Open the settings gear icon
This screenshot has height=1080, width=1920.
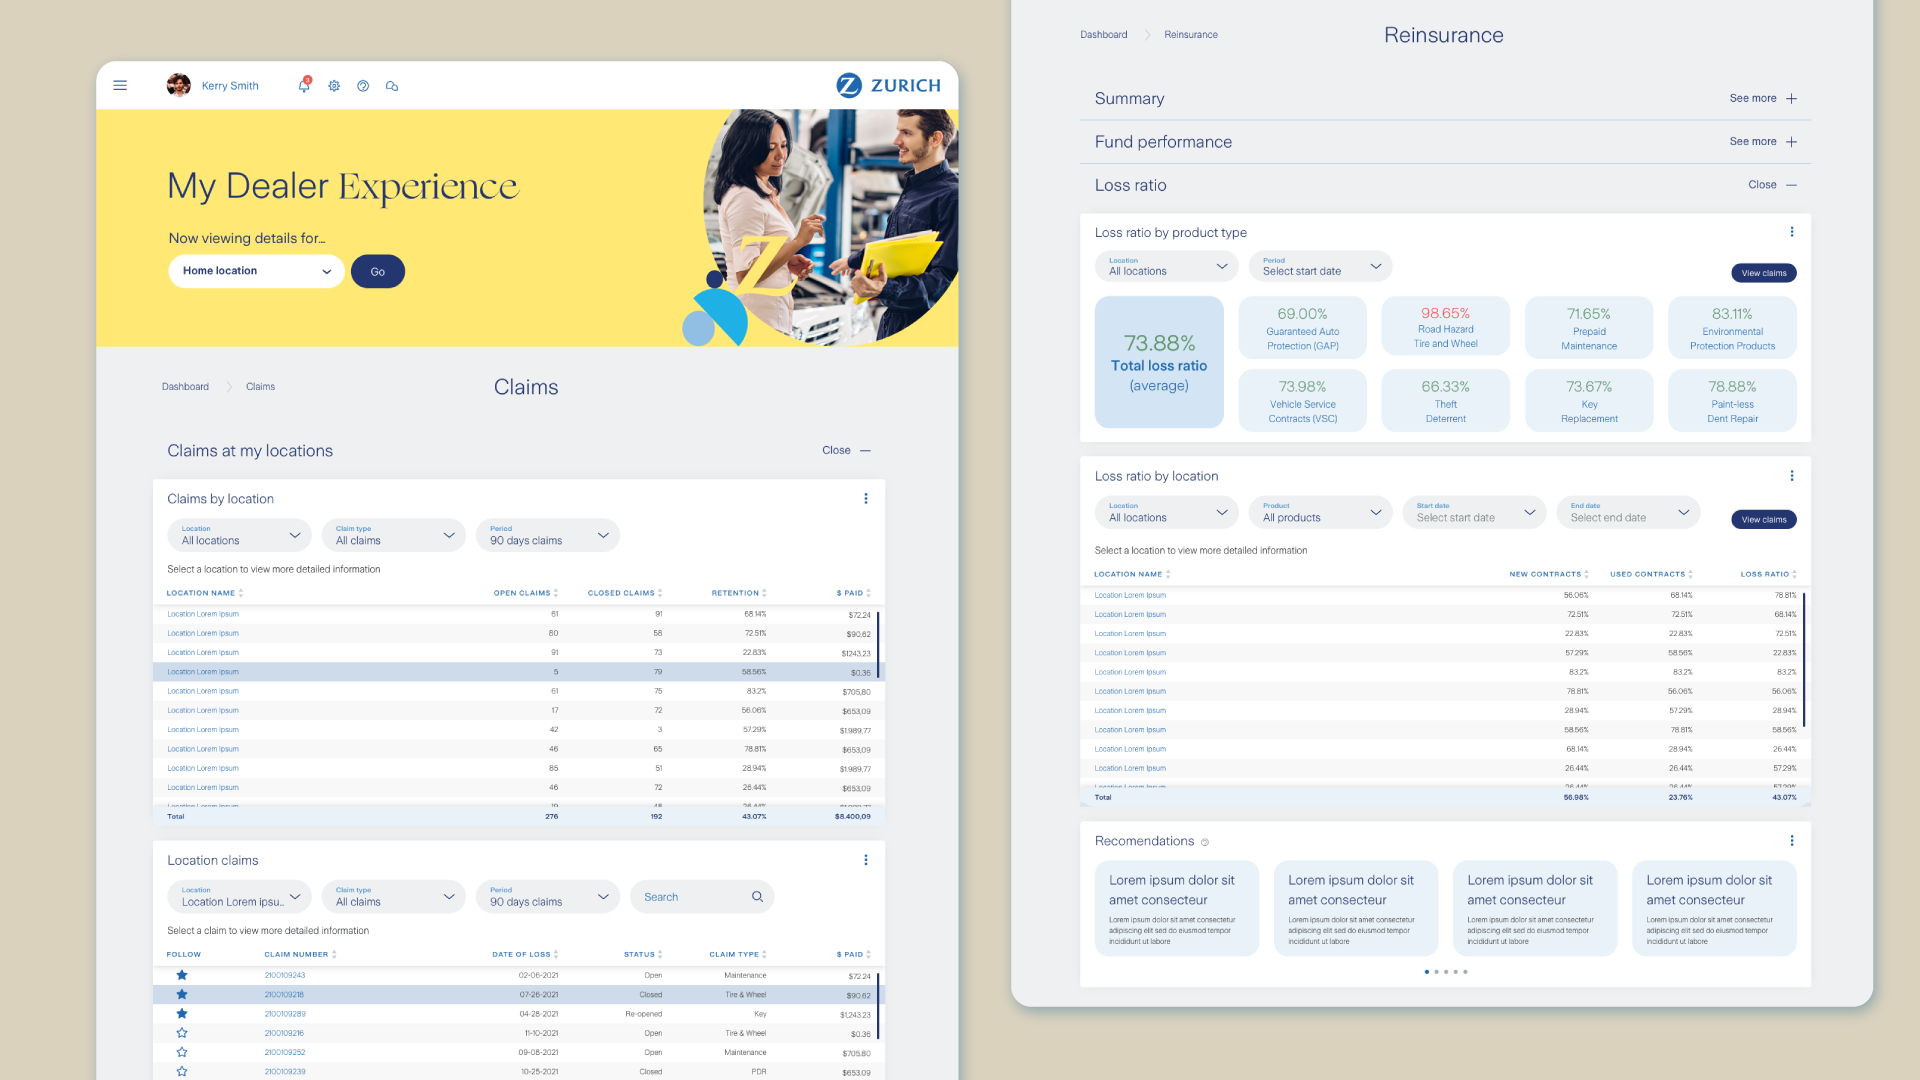[334, 86]
